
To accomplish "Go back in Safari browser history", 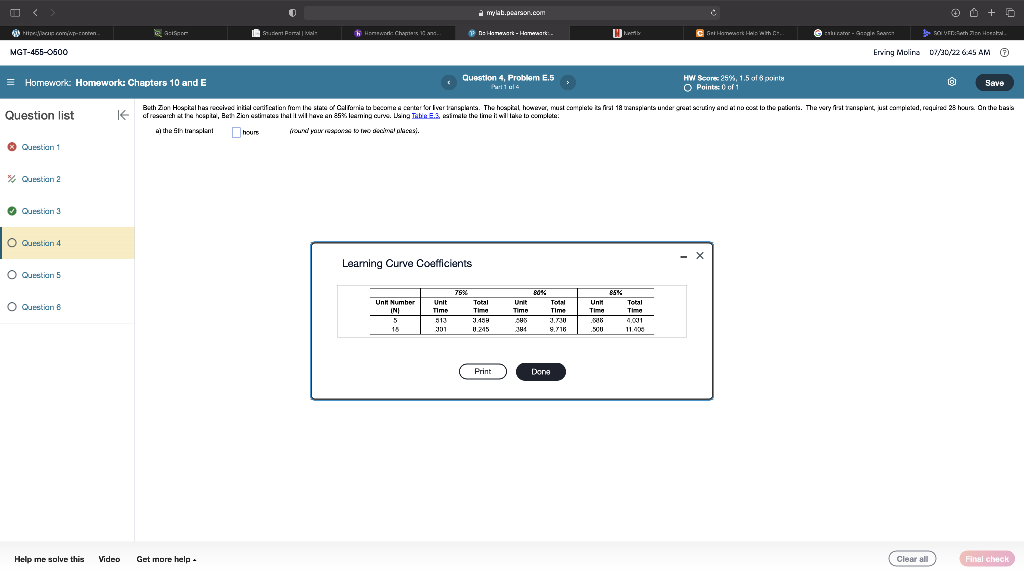I will [35, 12].
